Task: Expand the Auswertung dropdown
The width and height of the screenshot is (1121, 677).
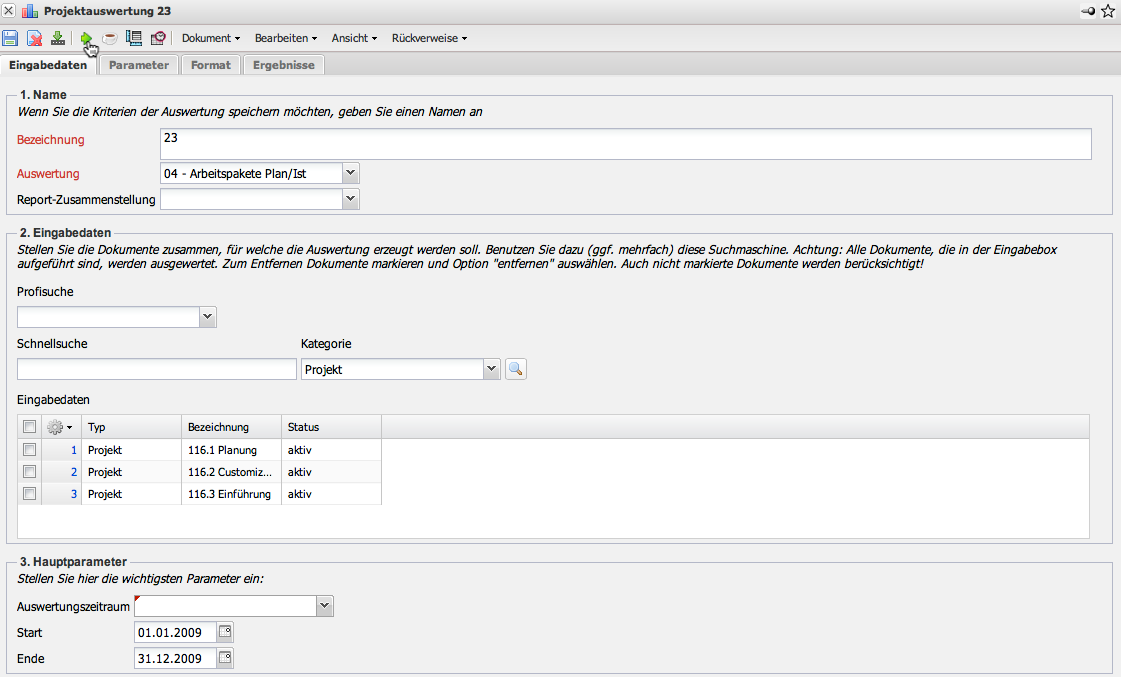Action: 349,173
